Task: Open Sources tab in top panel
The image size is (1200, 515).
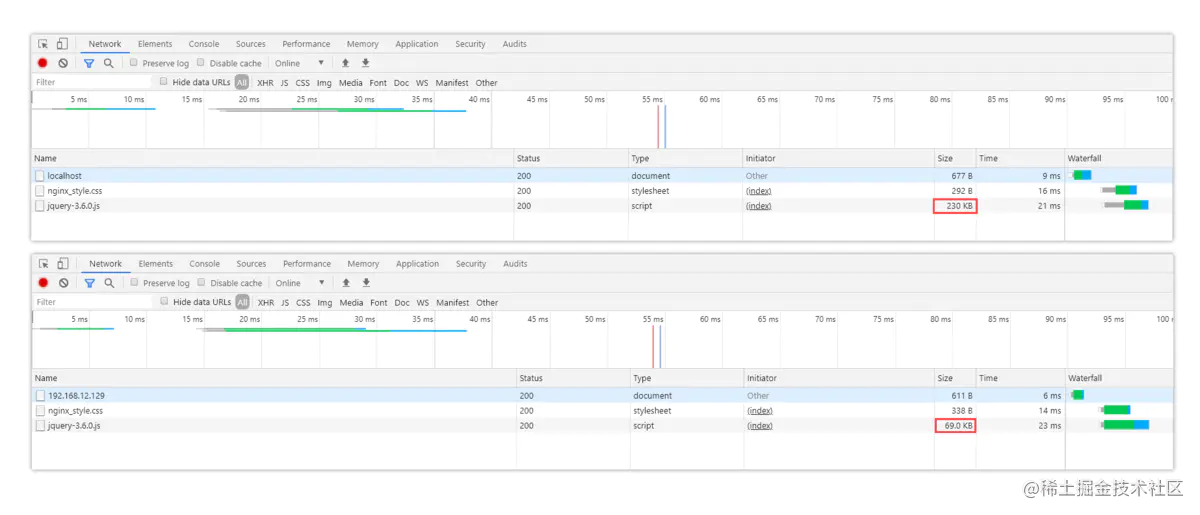Action: (x=251, y=44)
